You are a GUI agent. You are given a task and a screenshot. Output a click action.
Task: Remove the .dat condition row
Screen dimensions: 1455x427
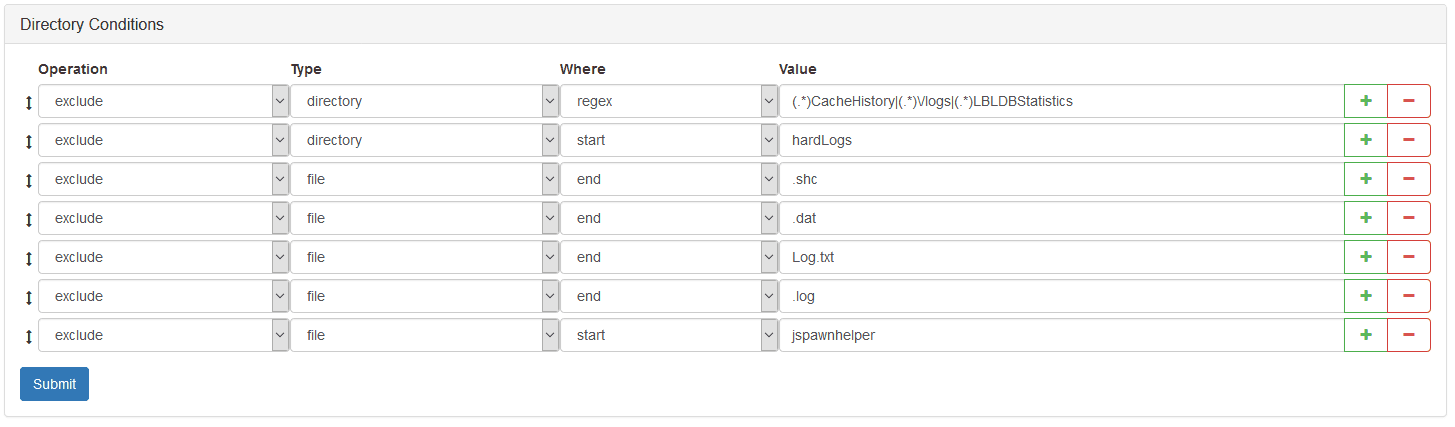(x=1409, y=218)
